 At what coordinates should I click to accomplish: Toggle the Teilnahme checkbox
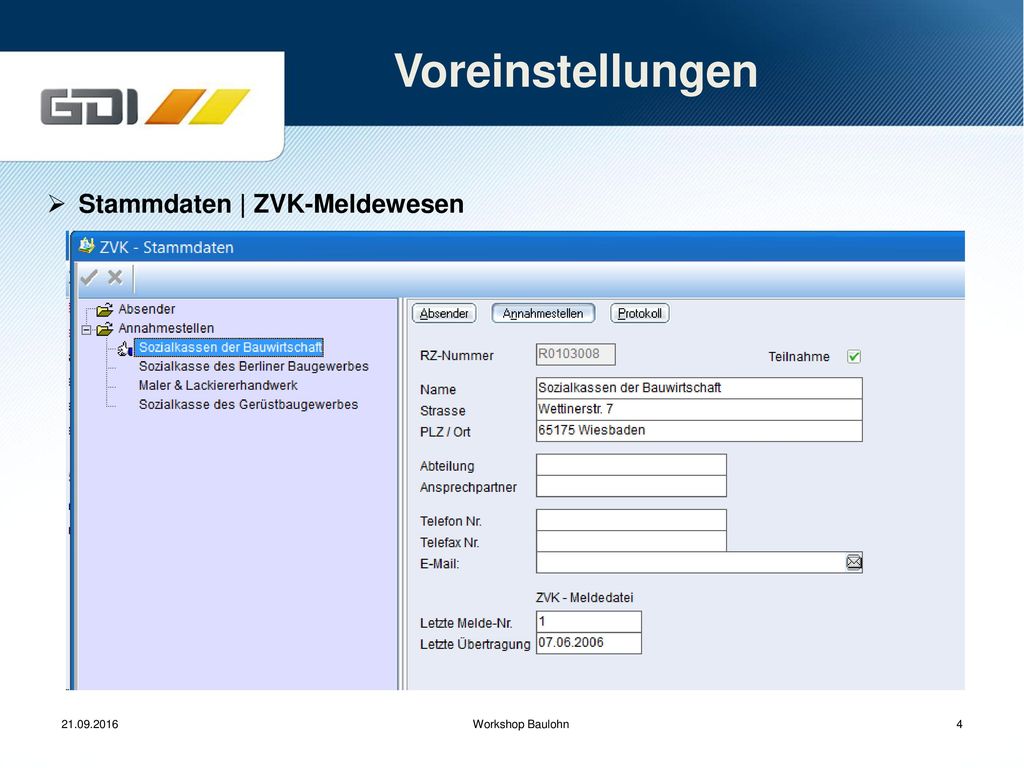tap(854, 357)
